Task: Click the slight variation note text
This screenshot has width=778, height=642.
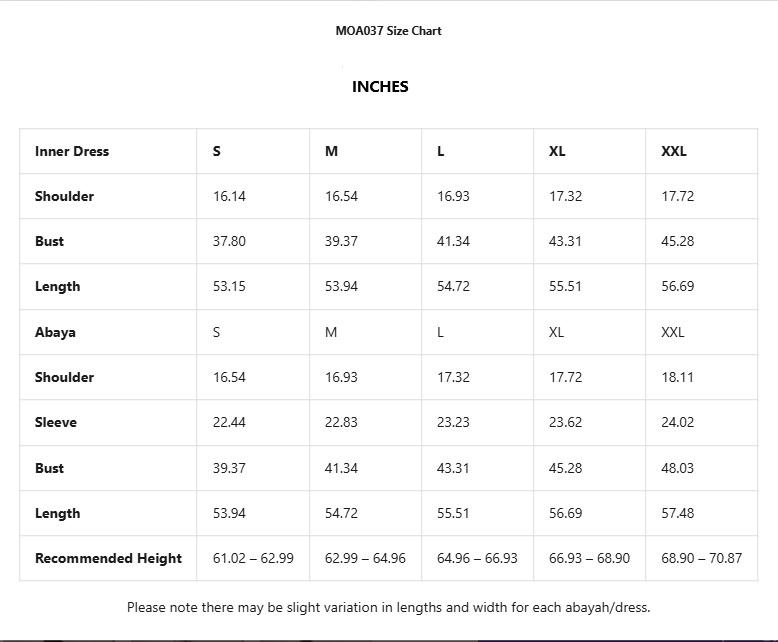Action: (x=388, y=607)
